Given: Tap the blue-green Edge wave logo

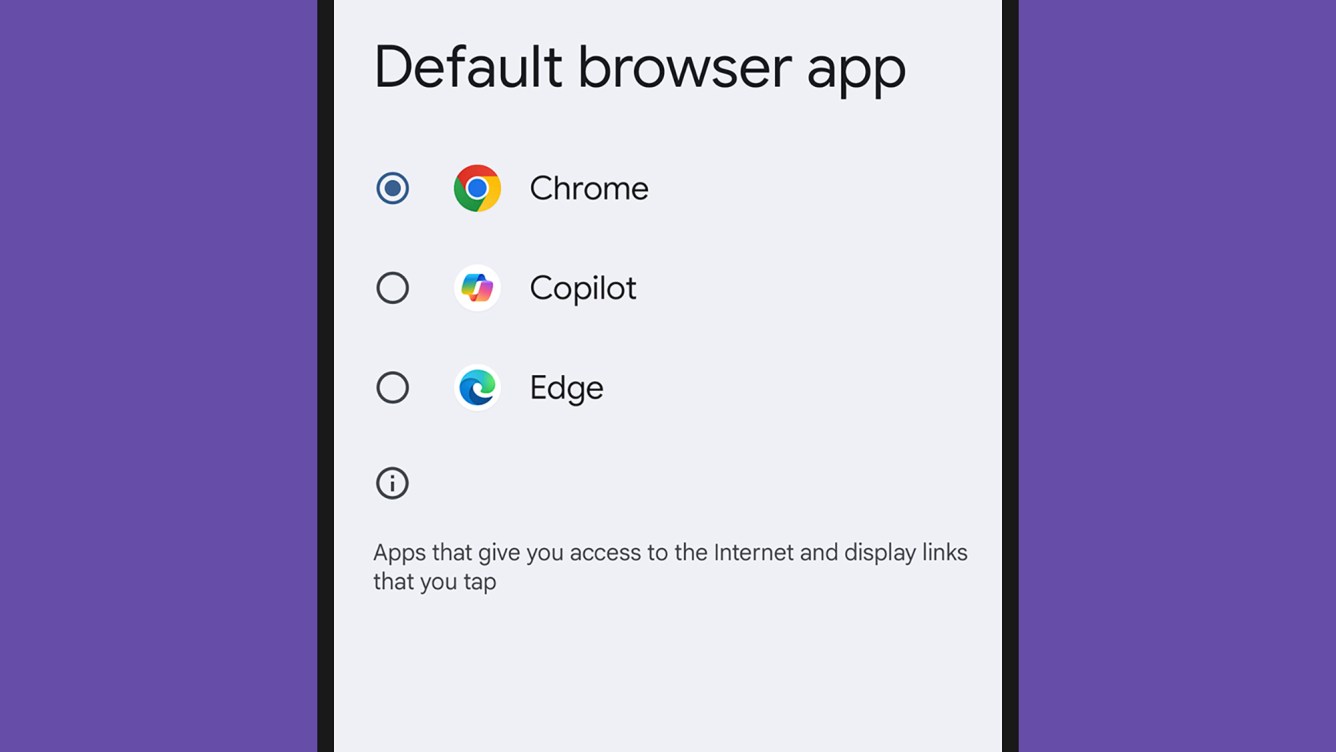Looking at the screenshot, I should (477, 388).
